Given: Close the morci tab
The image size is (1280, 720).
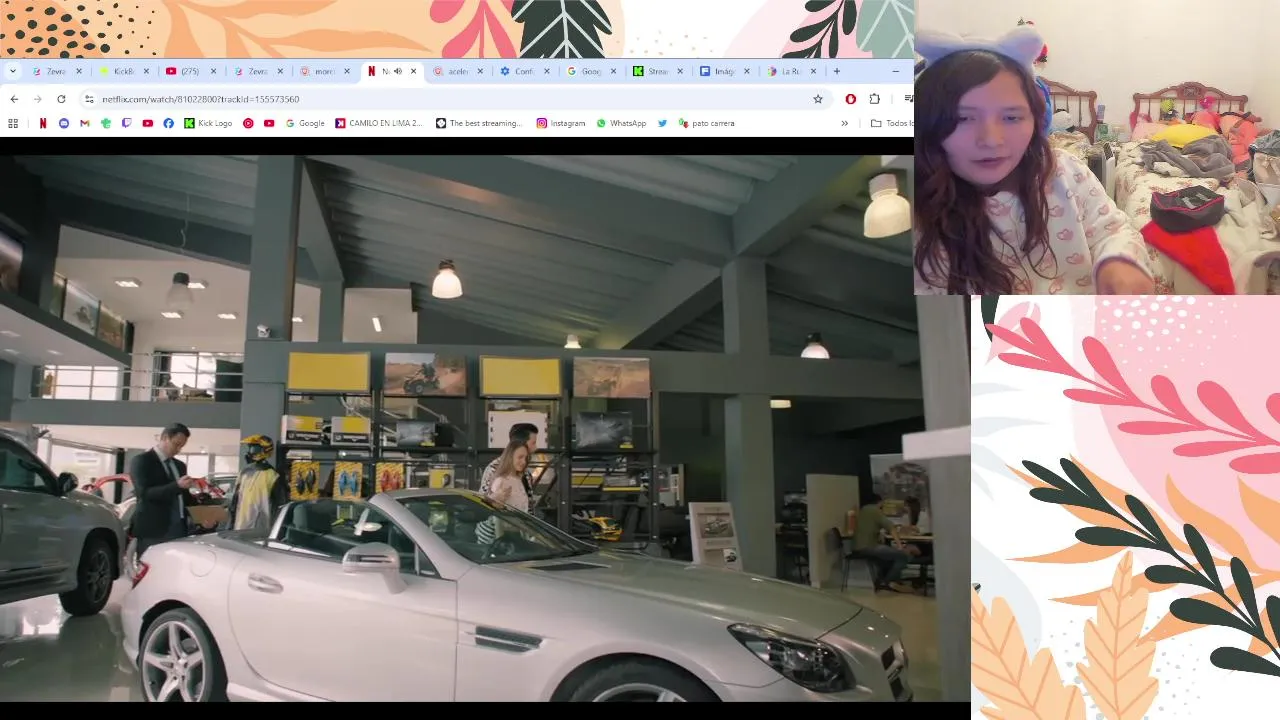Looking at the screenshot, I should click(x=347, y=71).
